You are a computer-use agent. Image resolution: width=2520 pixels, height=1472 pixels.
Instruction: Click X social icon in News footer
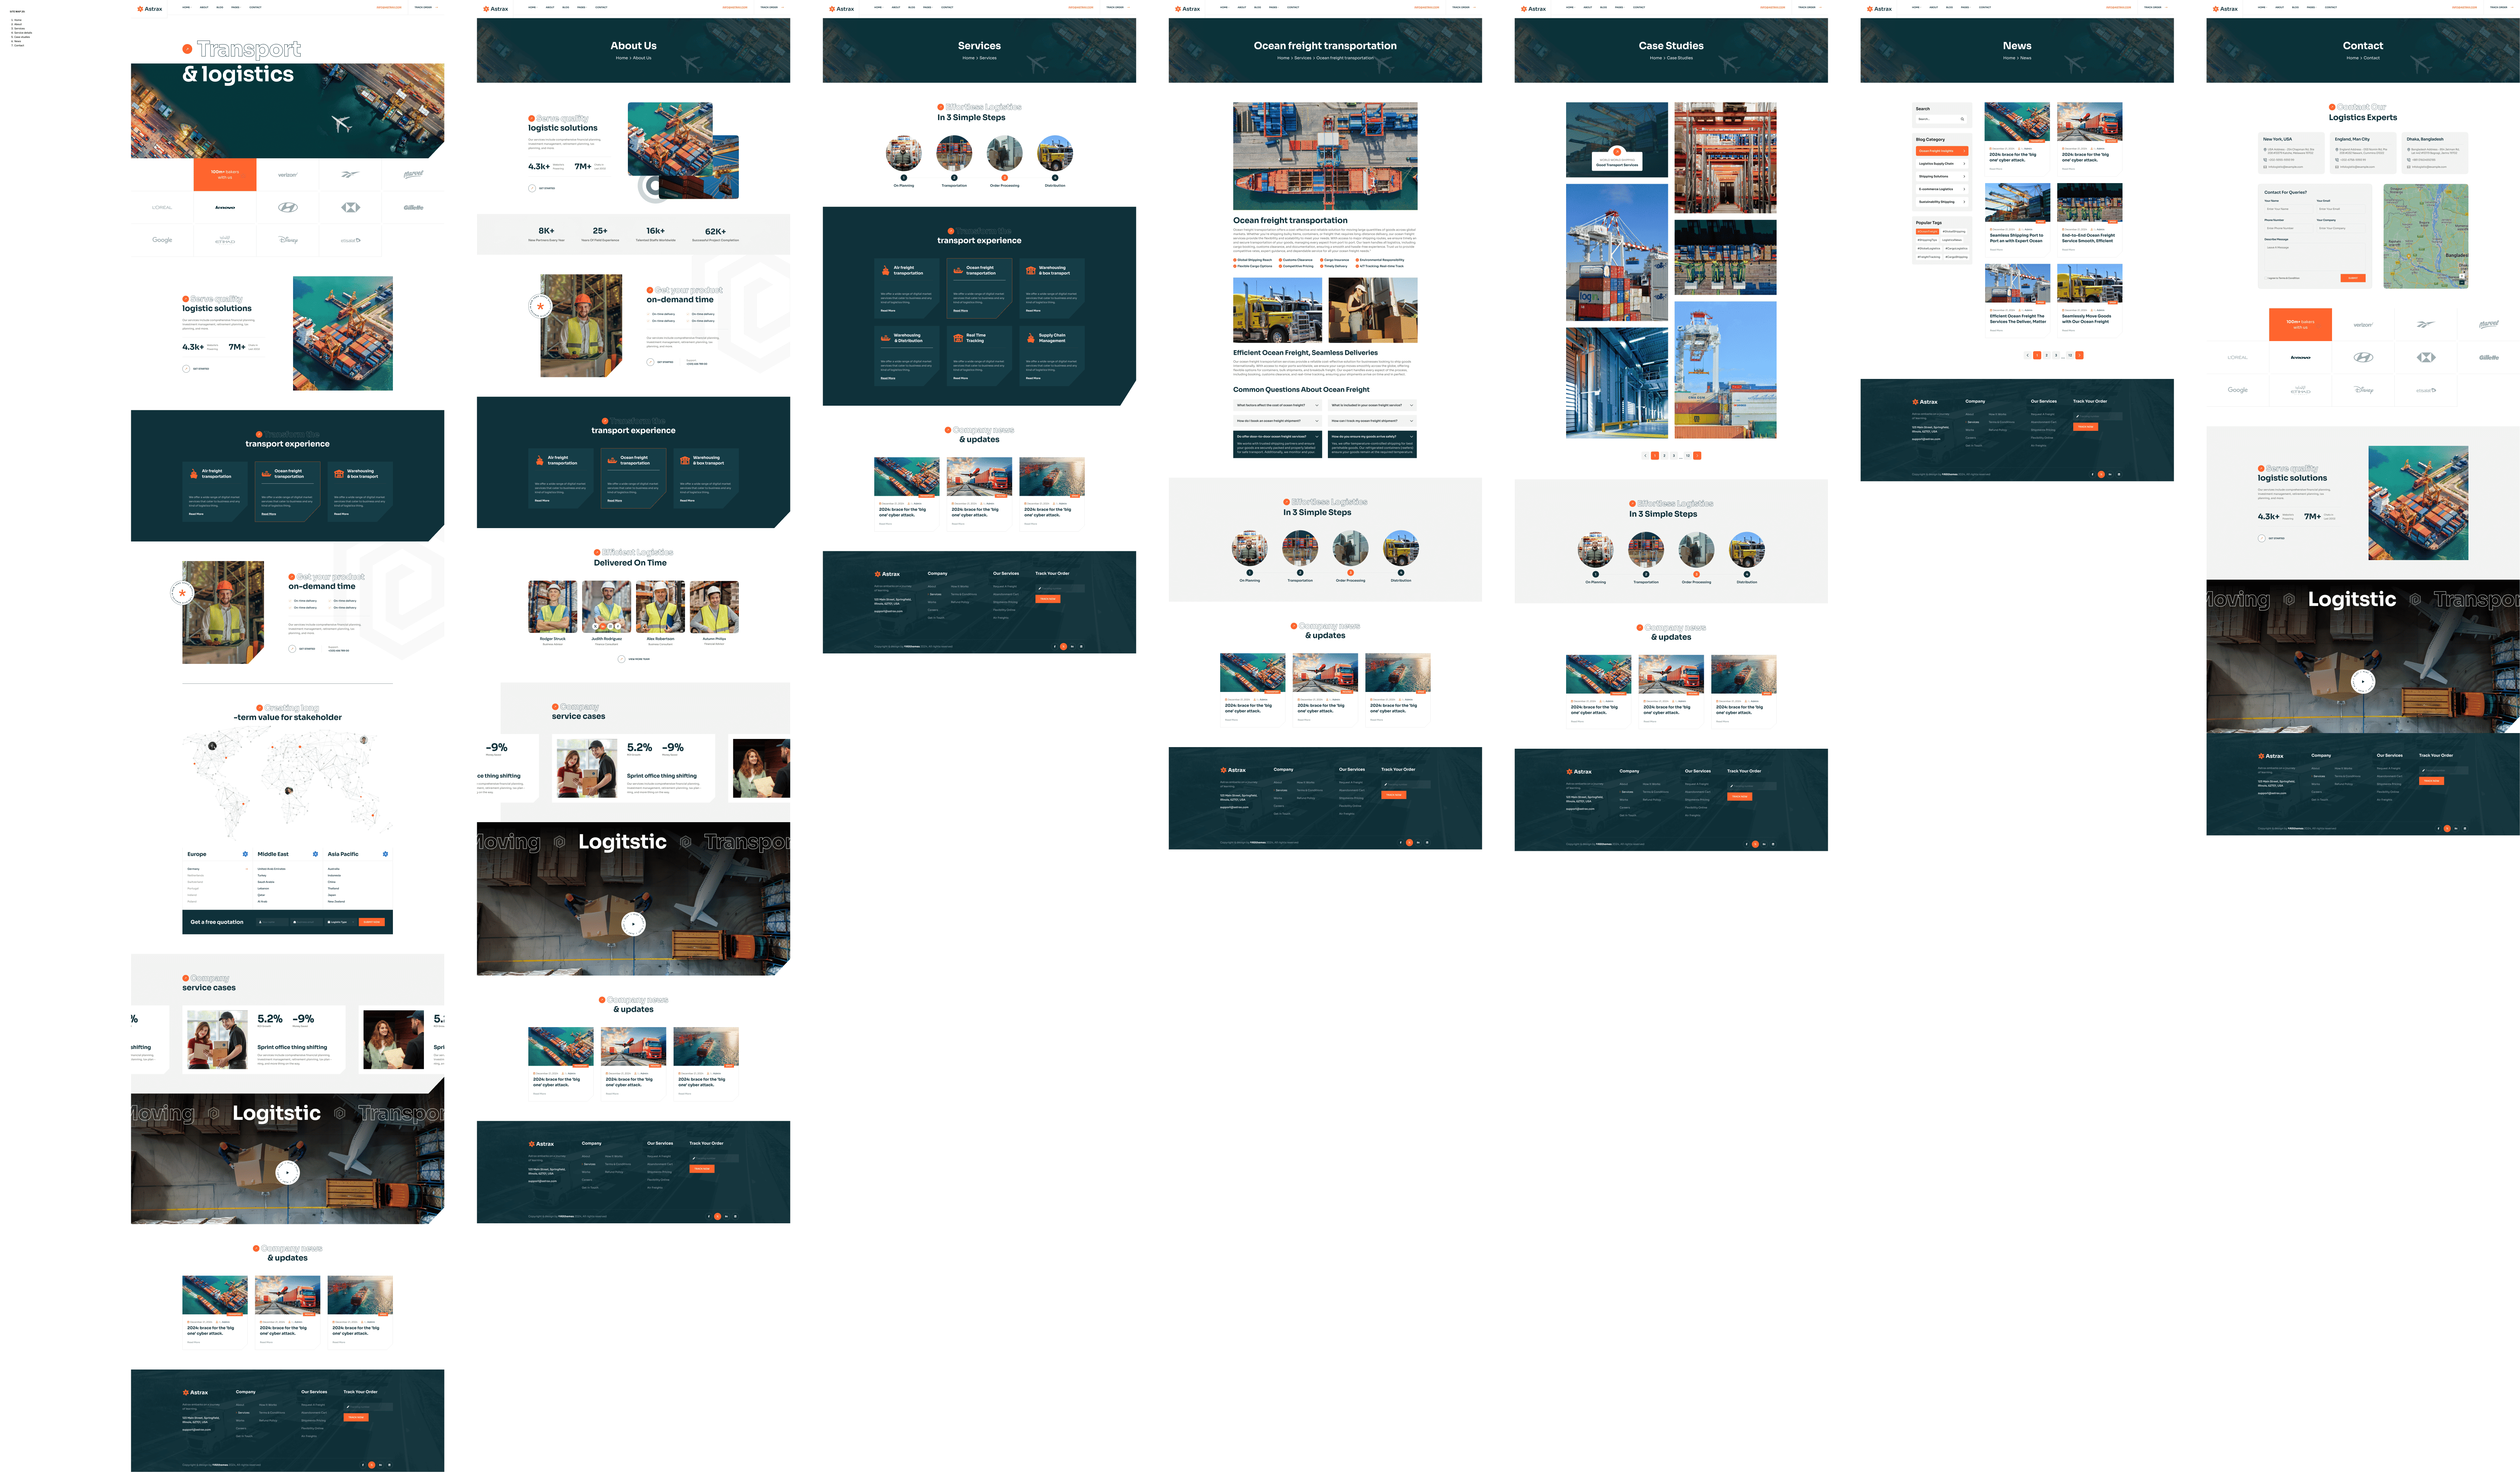click(x=2101, y=474)
